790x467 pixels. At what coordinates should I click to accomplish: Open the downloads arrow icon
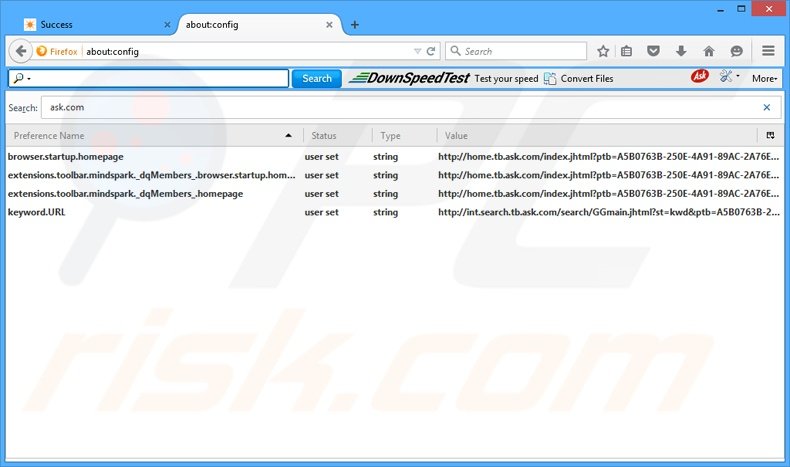click(x=681, y=51)
